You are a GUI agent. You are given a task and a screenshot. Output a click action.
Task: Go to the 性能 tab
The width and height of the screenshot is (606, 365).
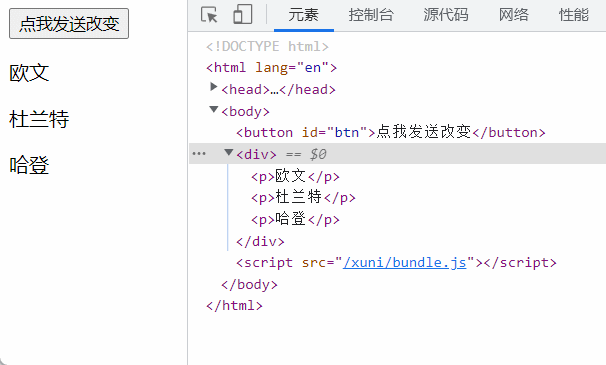pyautogui.click(x=574, y=15)
